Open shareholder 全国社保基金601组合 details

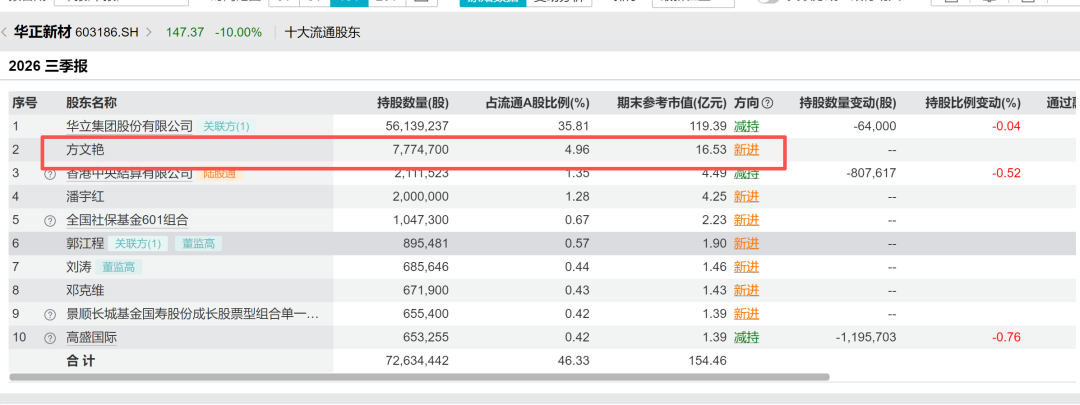(x=127, y=220)
